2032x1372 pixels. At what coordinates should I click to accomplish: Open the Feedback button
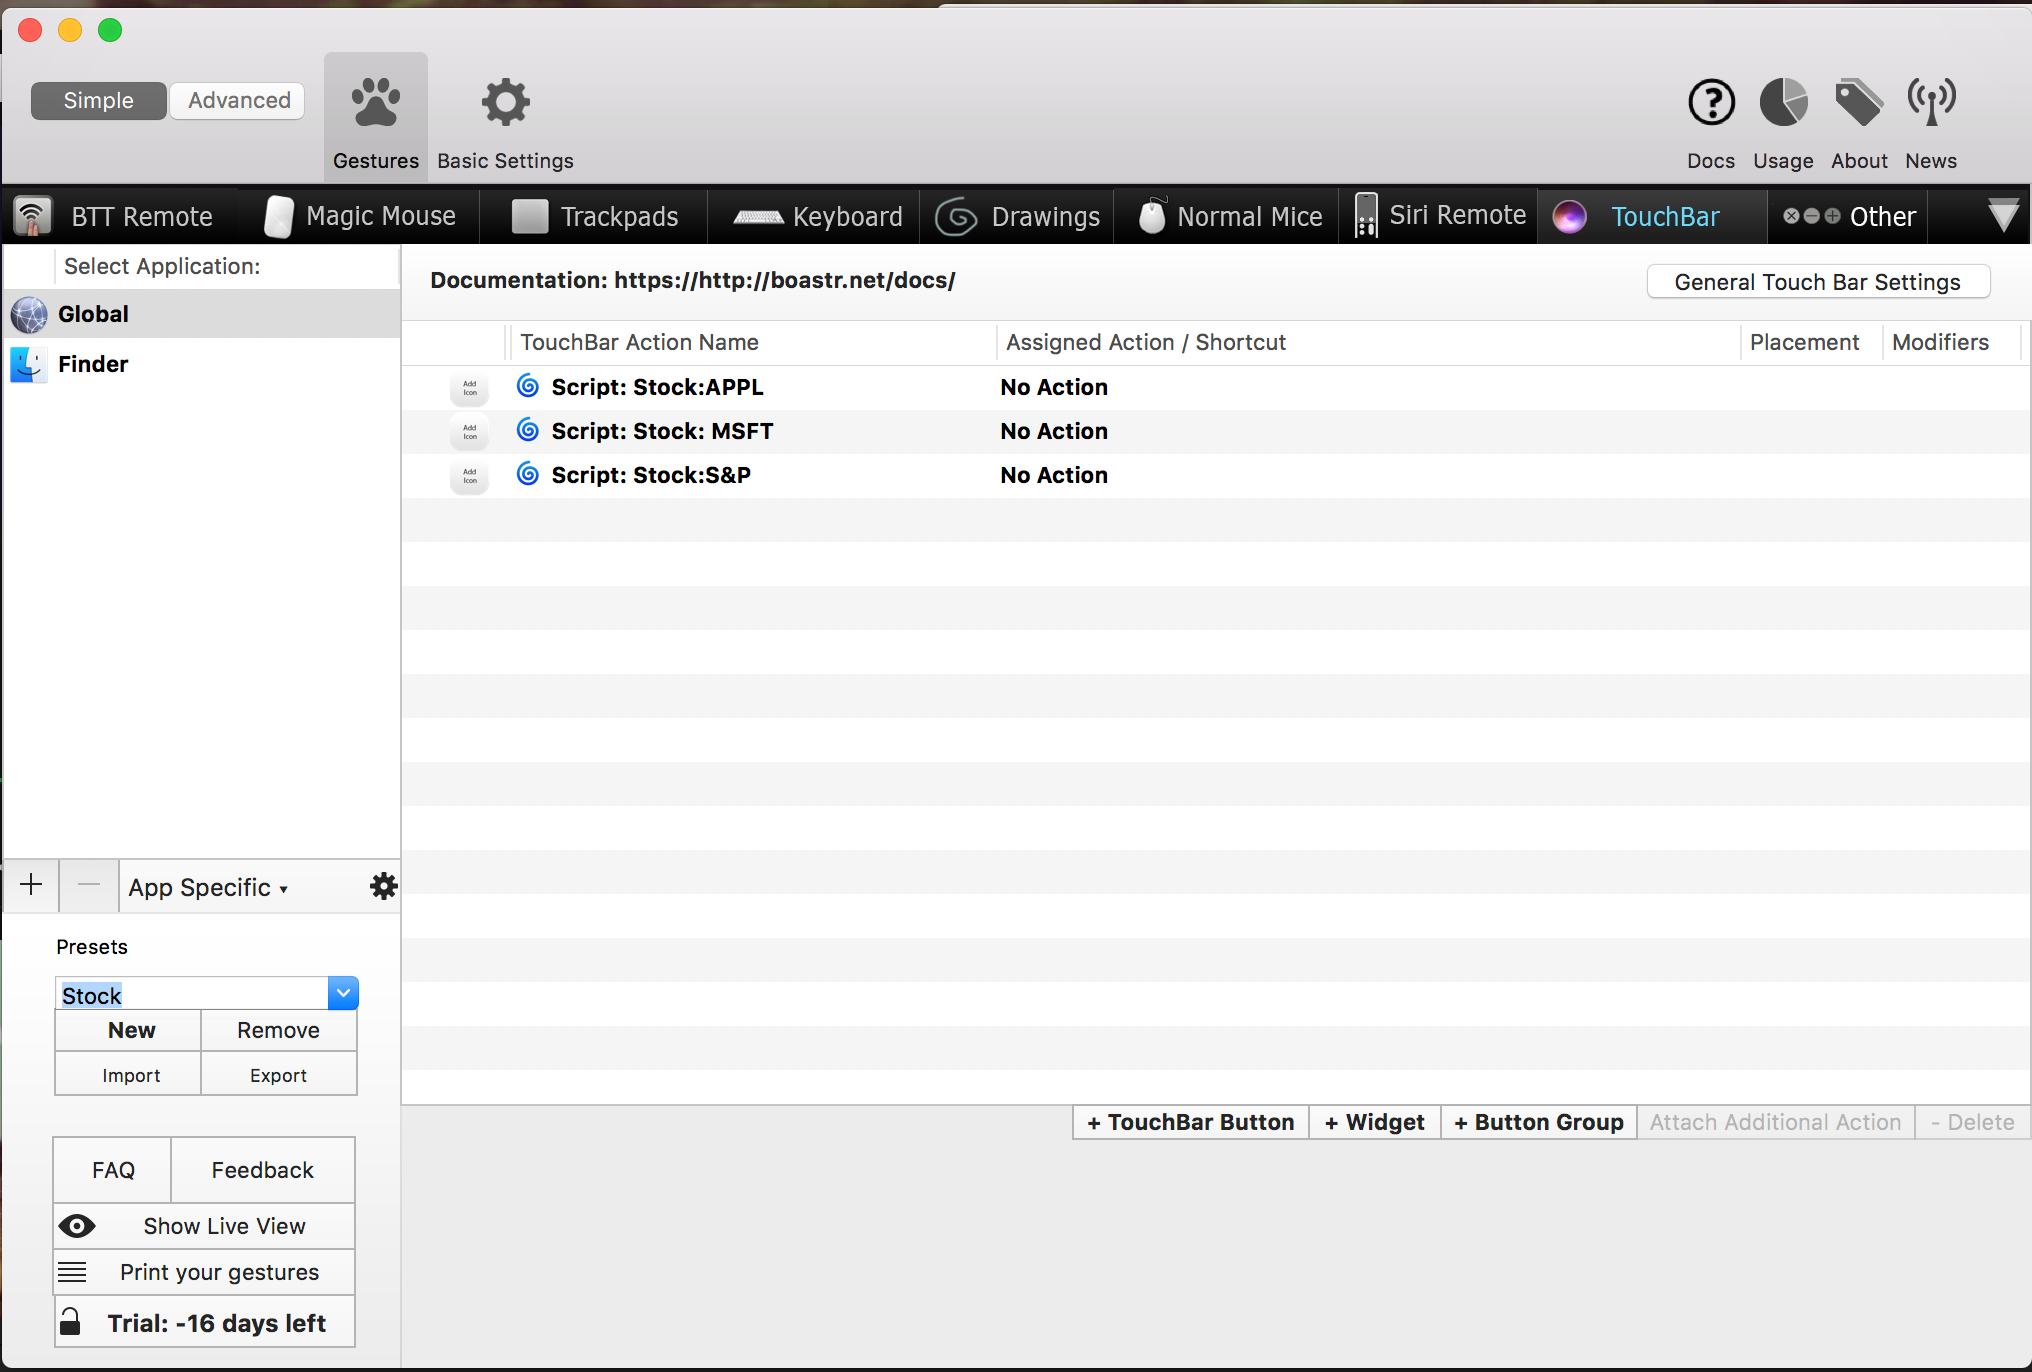pos(263,1170)
